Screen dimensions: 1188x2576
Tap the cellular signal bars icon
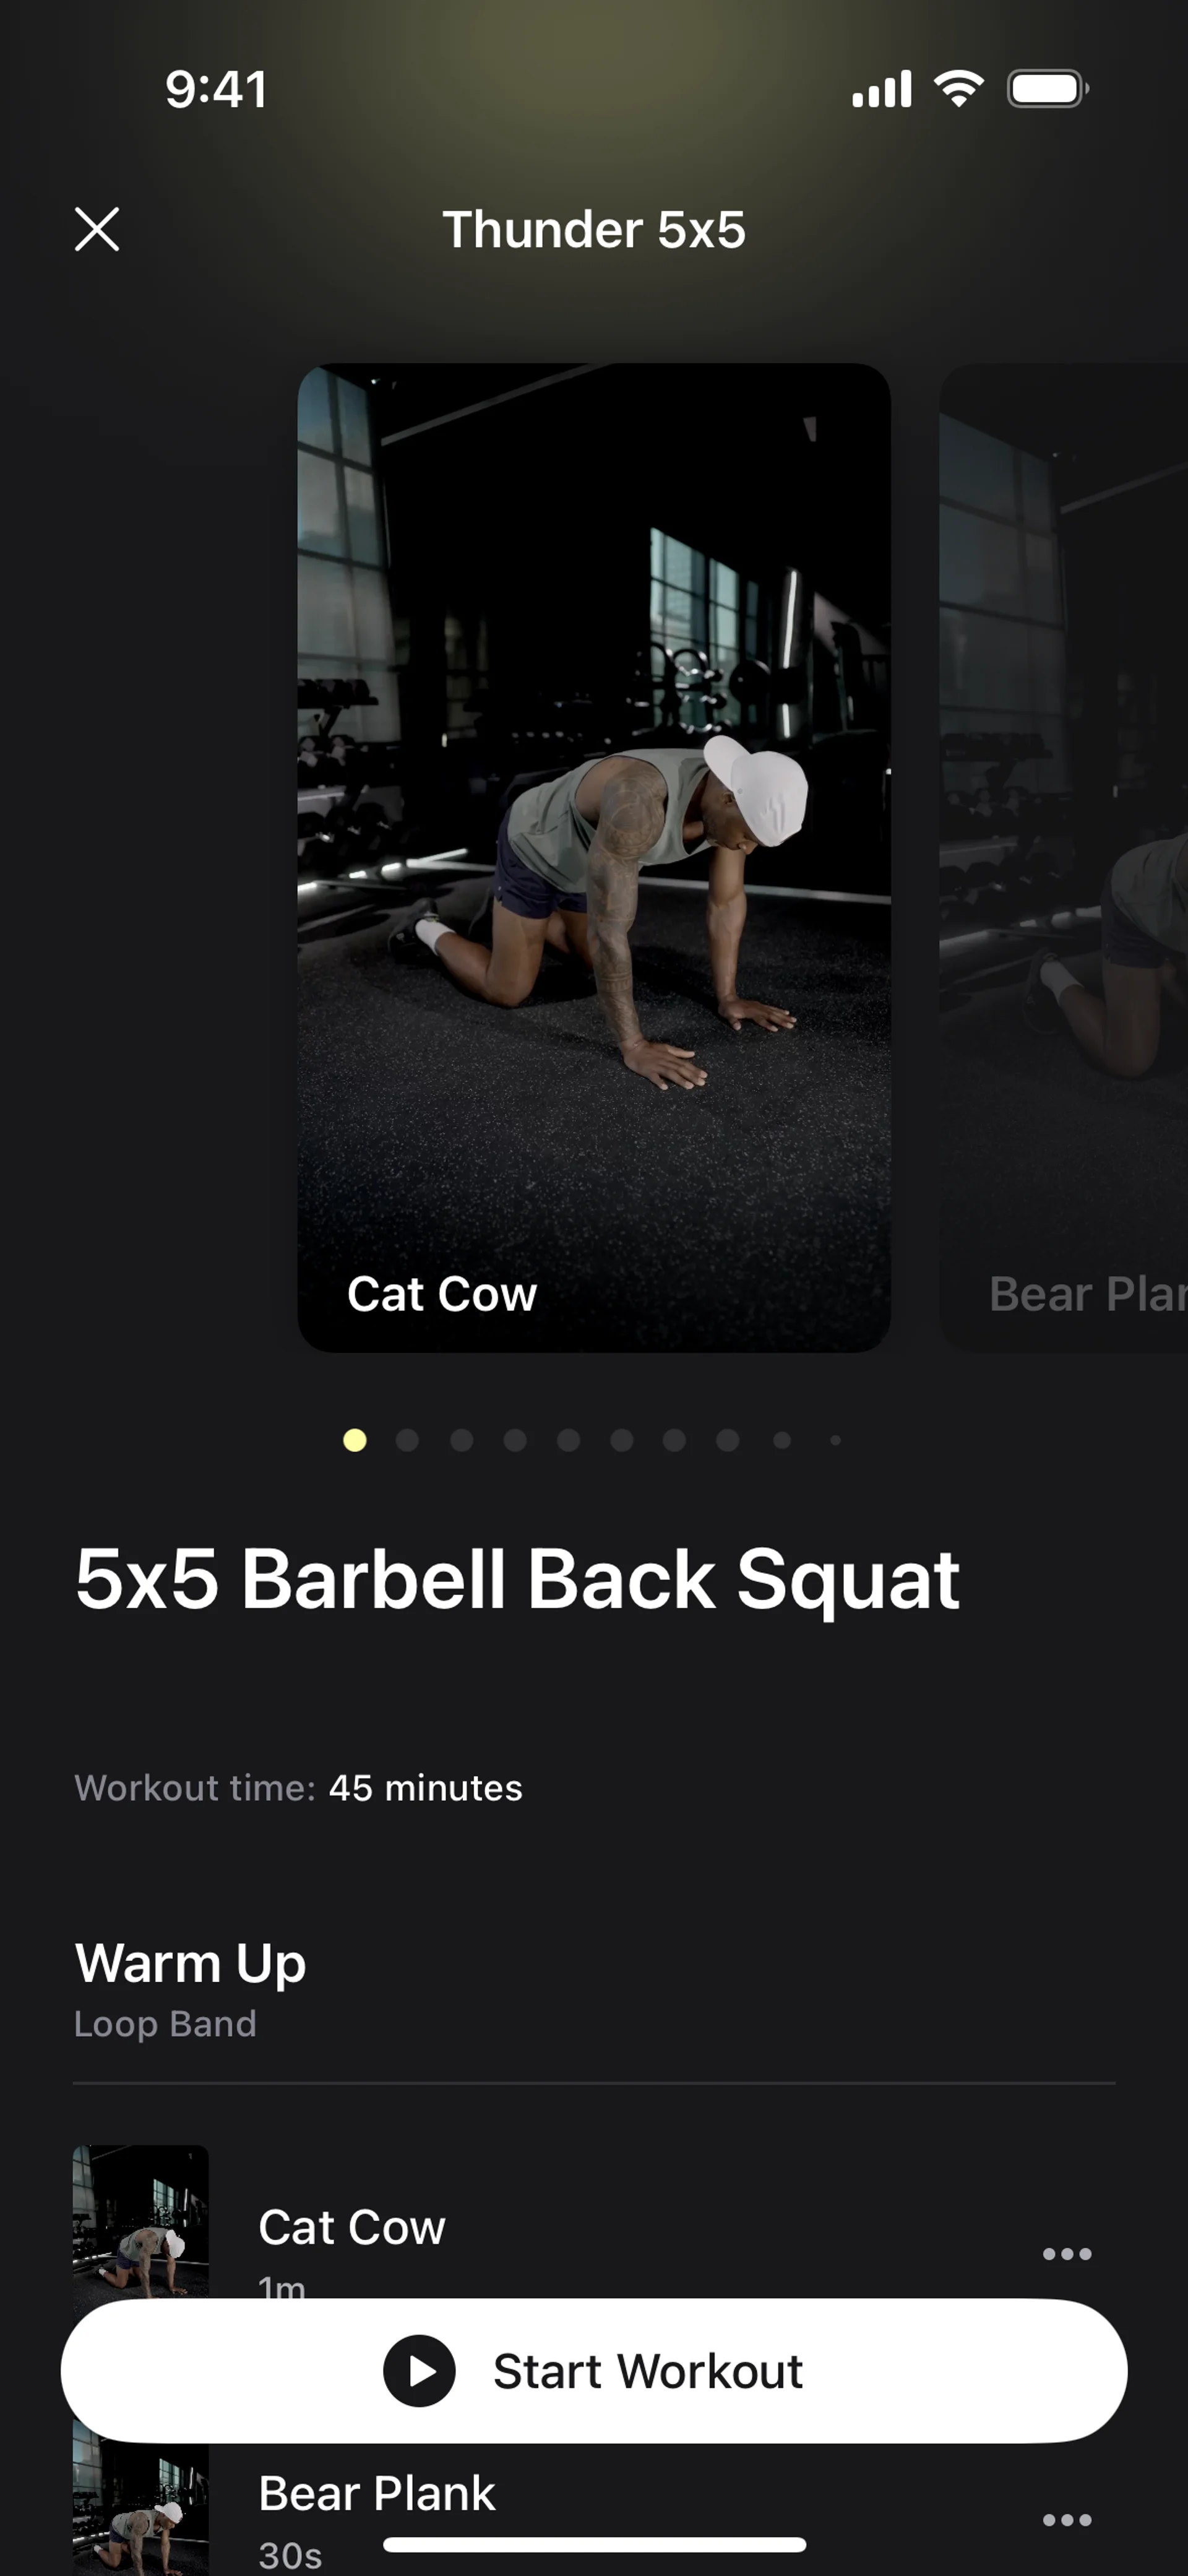point(881,89)
